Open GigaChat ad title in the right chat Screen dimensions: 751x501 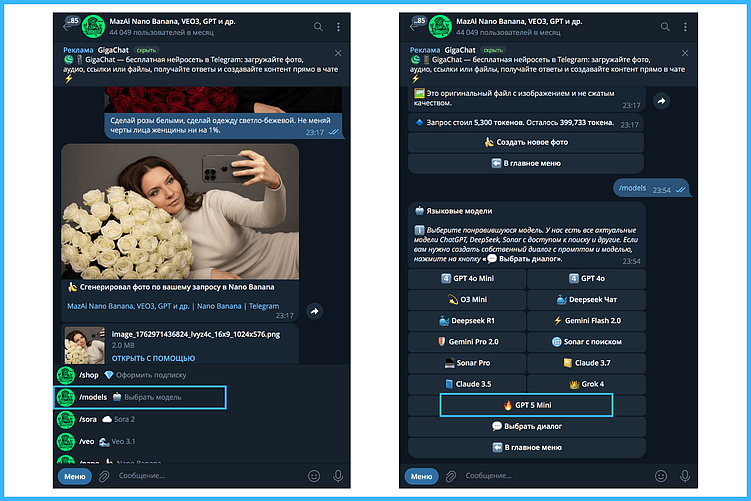460,50
